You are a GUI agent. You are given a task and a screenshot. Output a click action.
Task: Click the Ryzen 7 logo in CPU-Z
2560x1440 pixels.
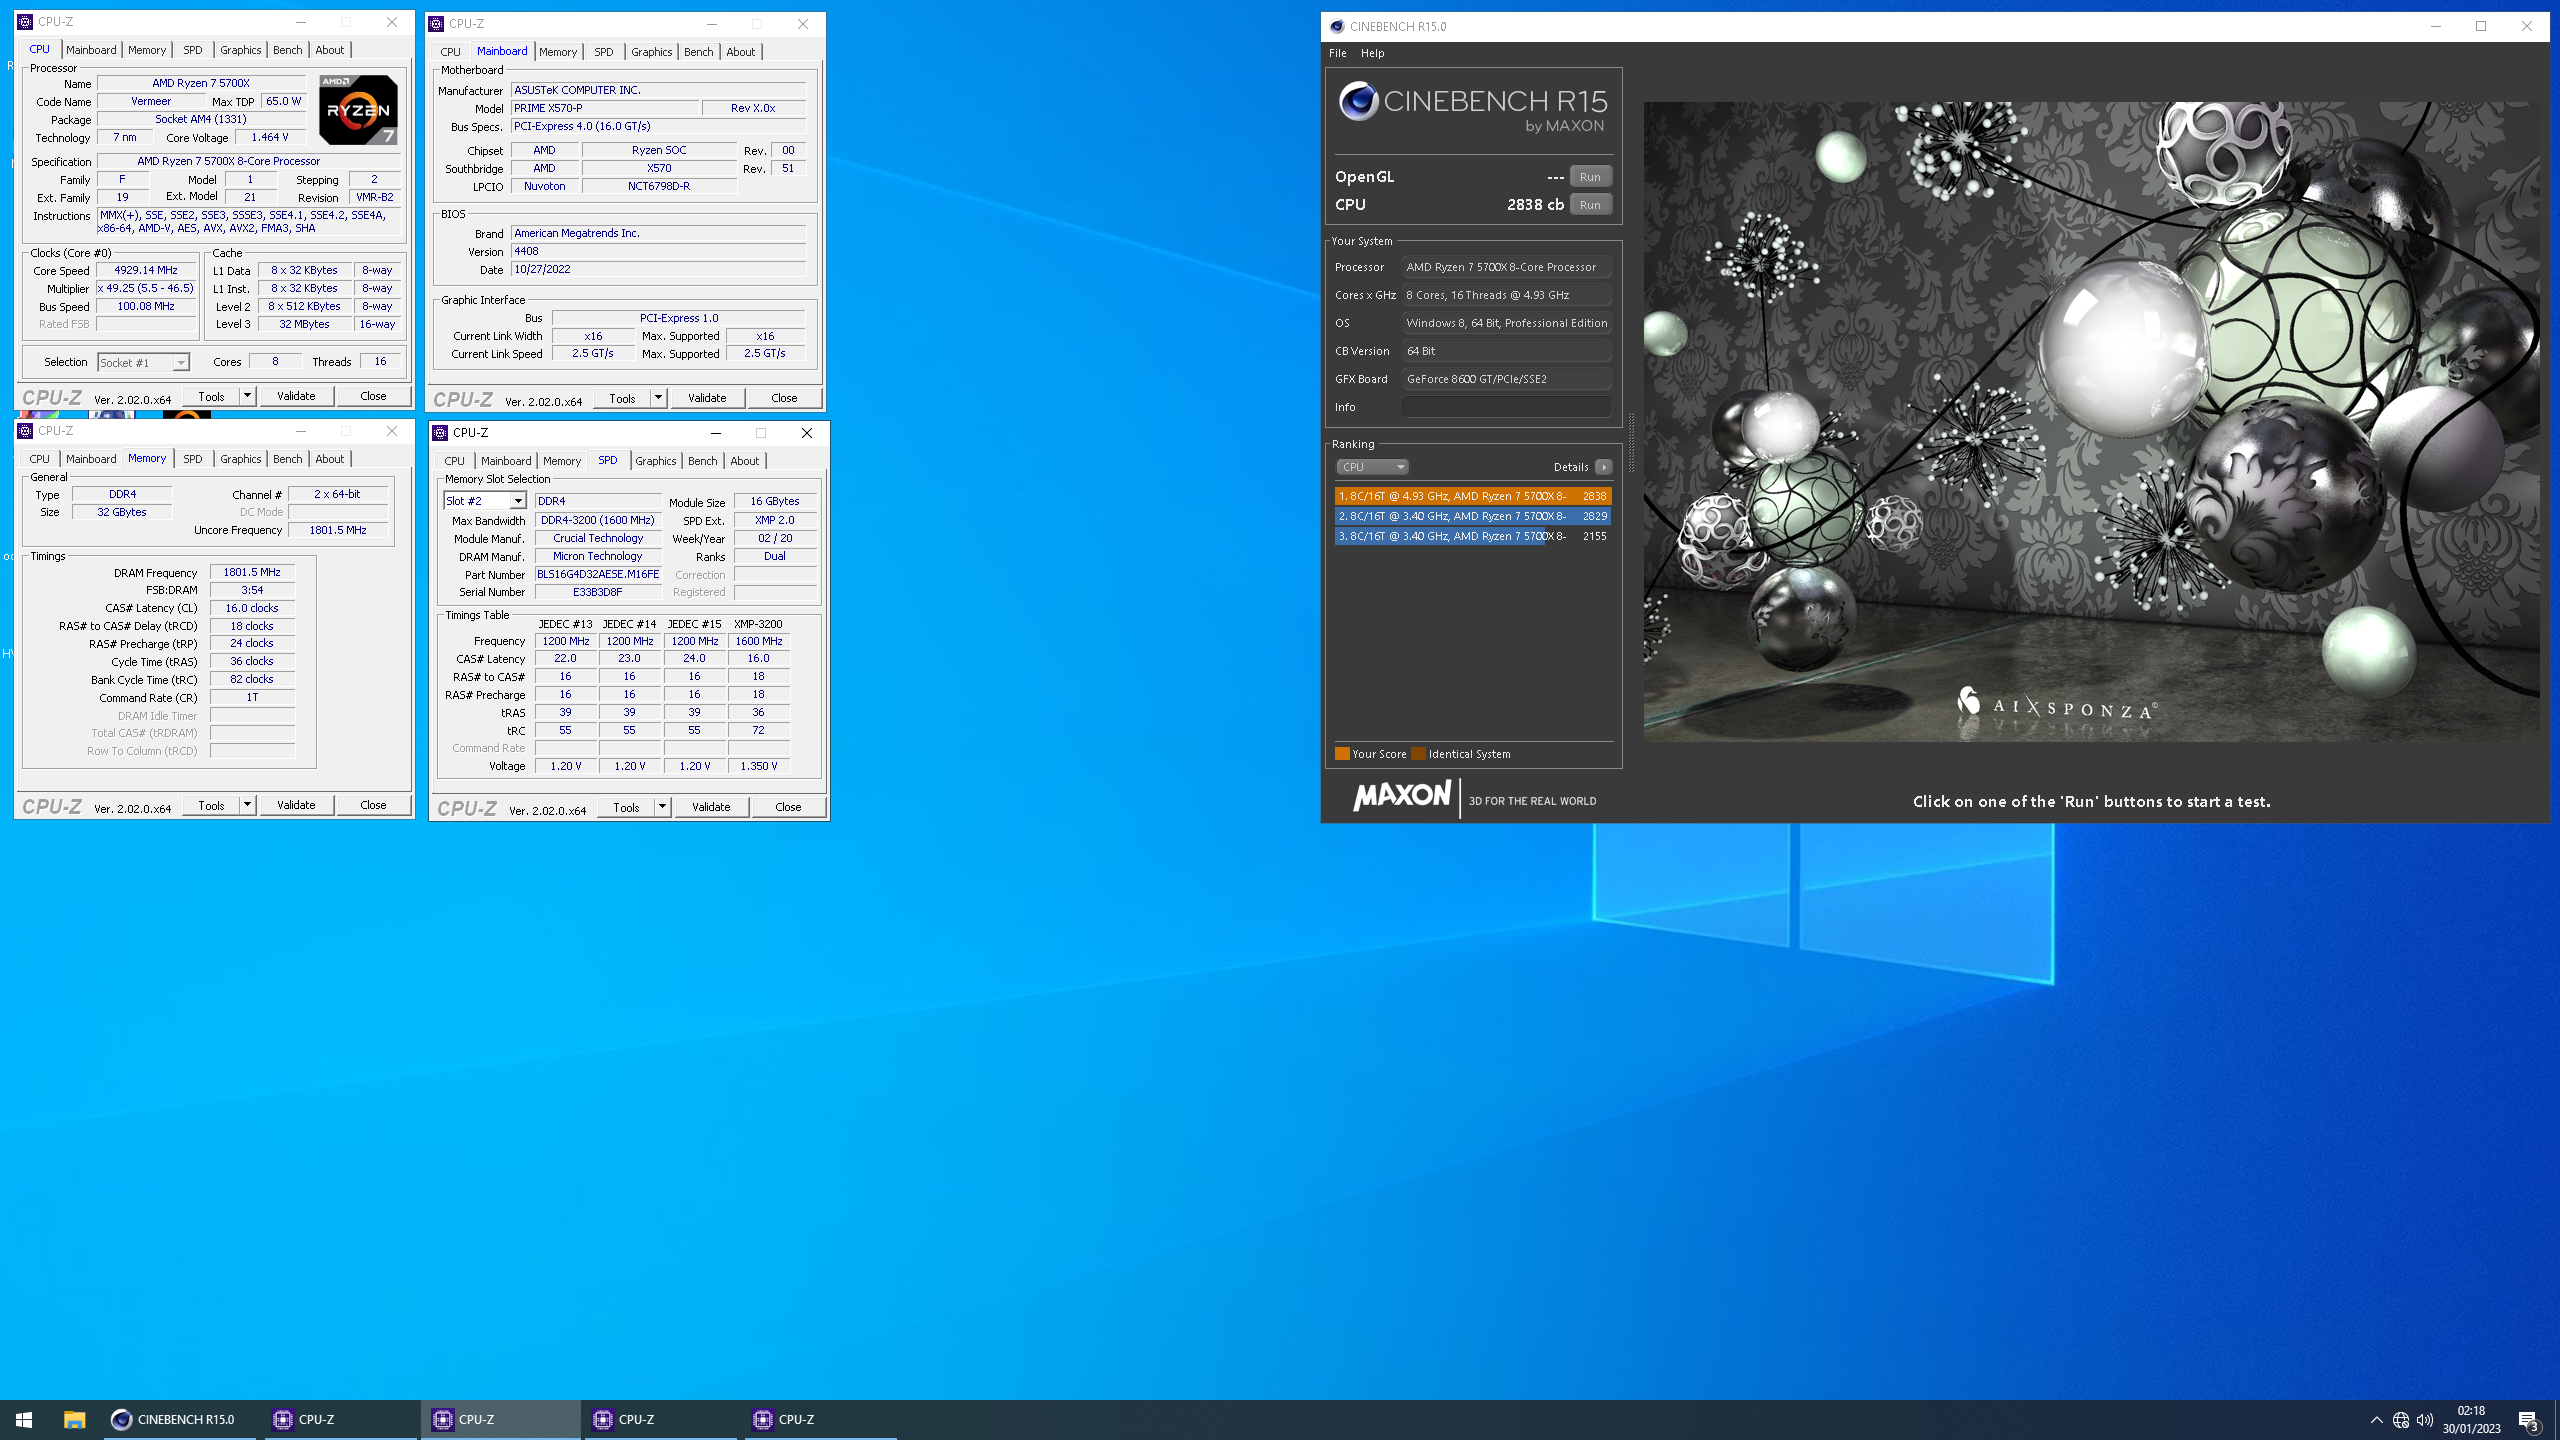coord(358,109)
